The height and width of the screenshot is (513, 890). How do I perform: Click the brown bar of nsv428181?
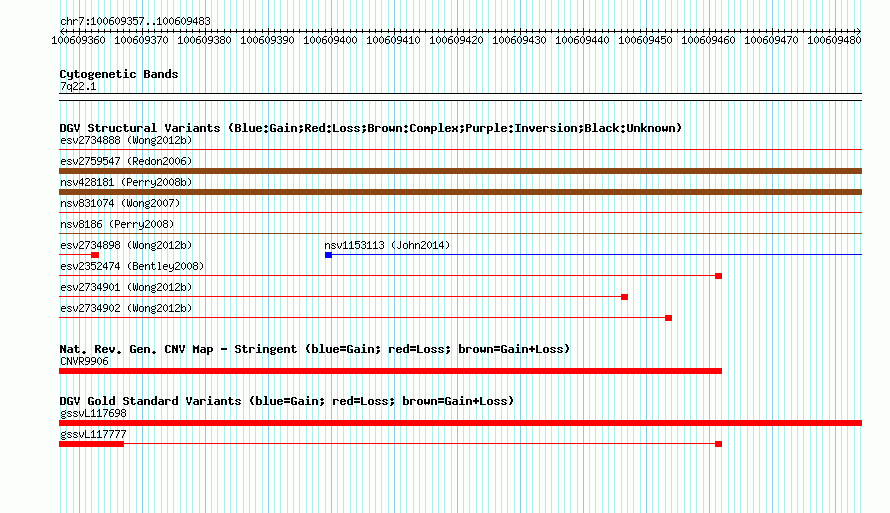pos(460,192)
